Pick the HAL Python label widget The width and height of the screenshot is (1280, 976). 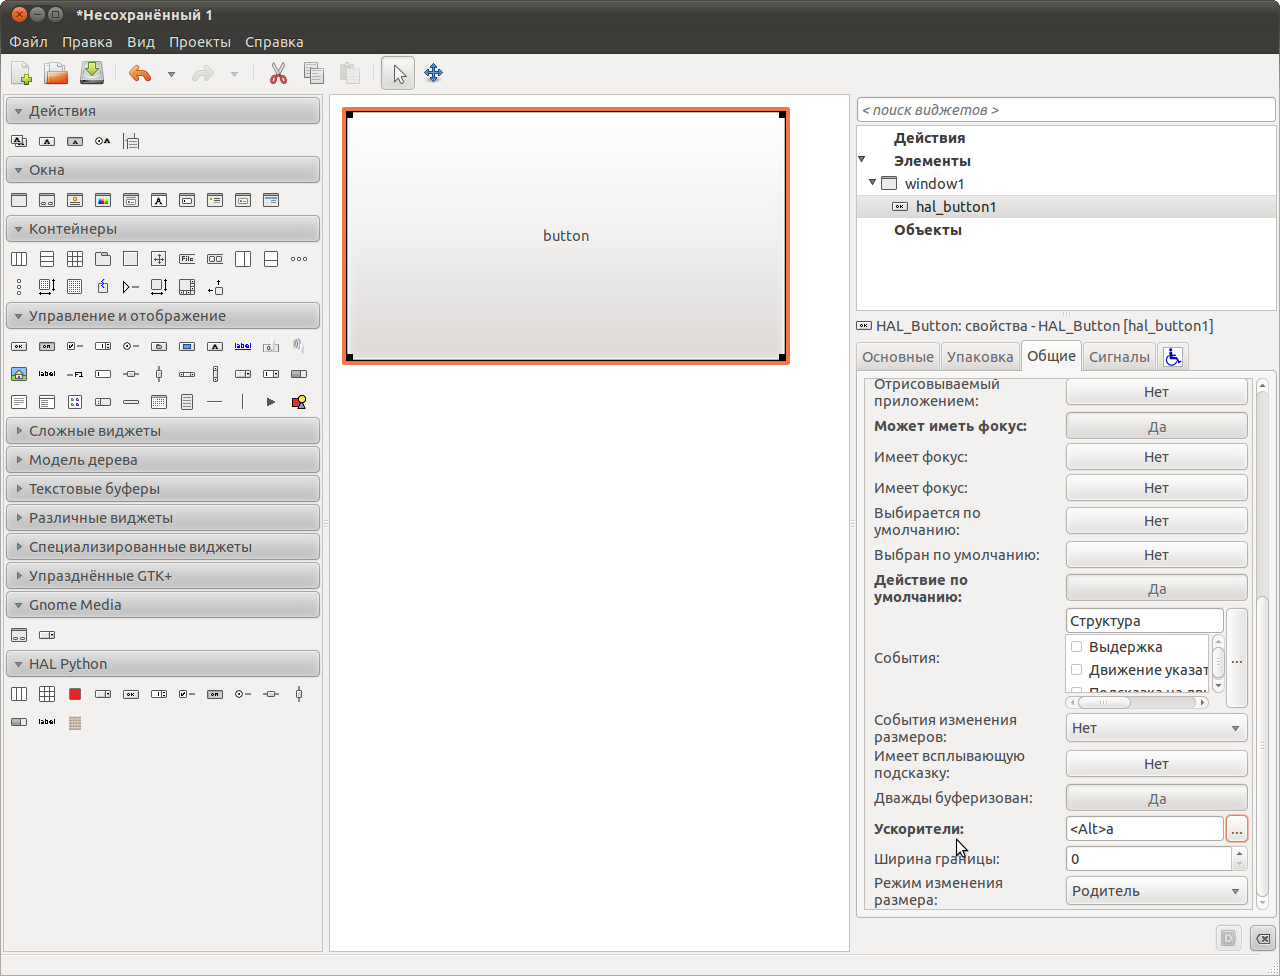point(47,722)
